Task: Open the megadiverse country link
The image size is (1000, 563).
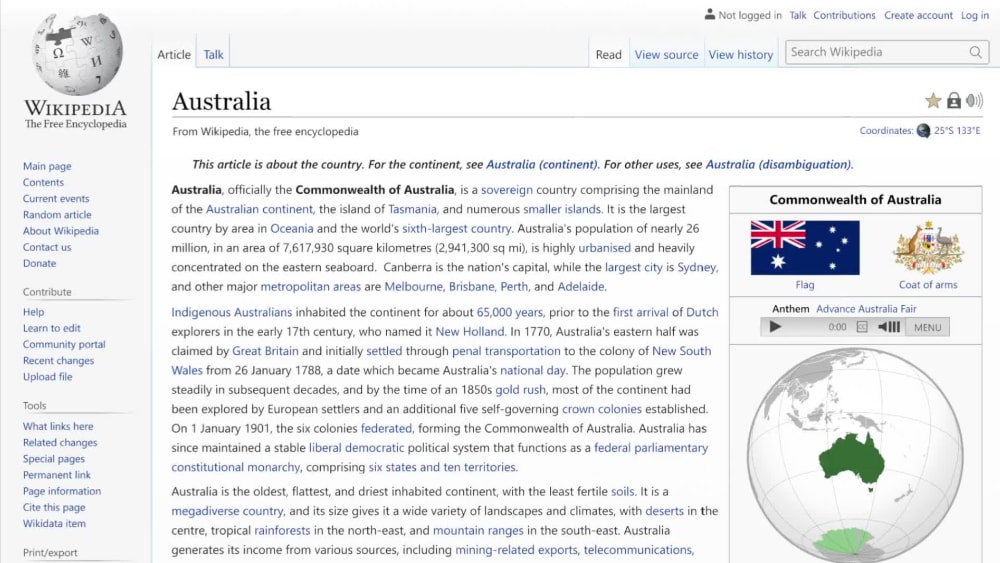Action: tap(227, 511)
